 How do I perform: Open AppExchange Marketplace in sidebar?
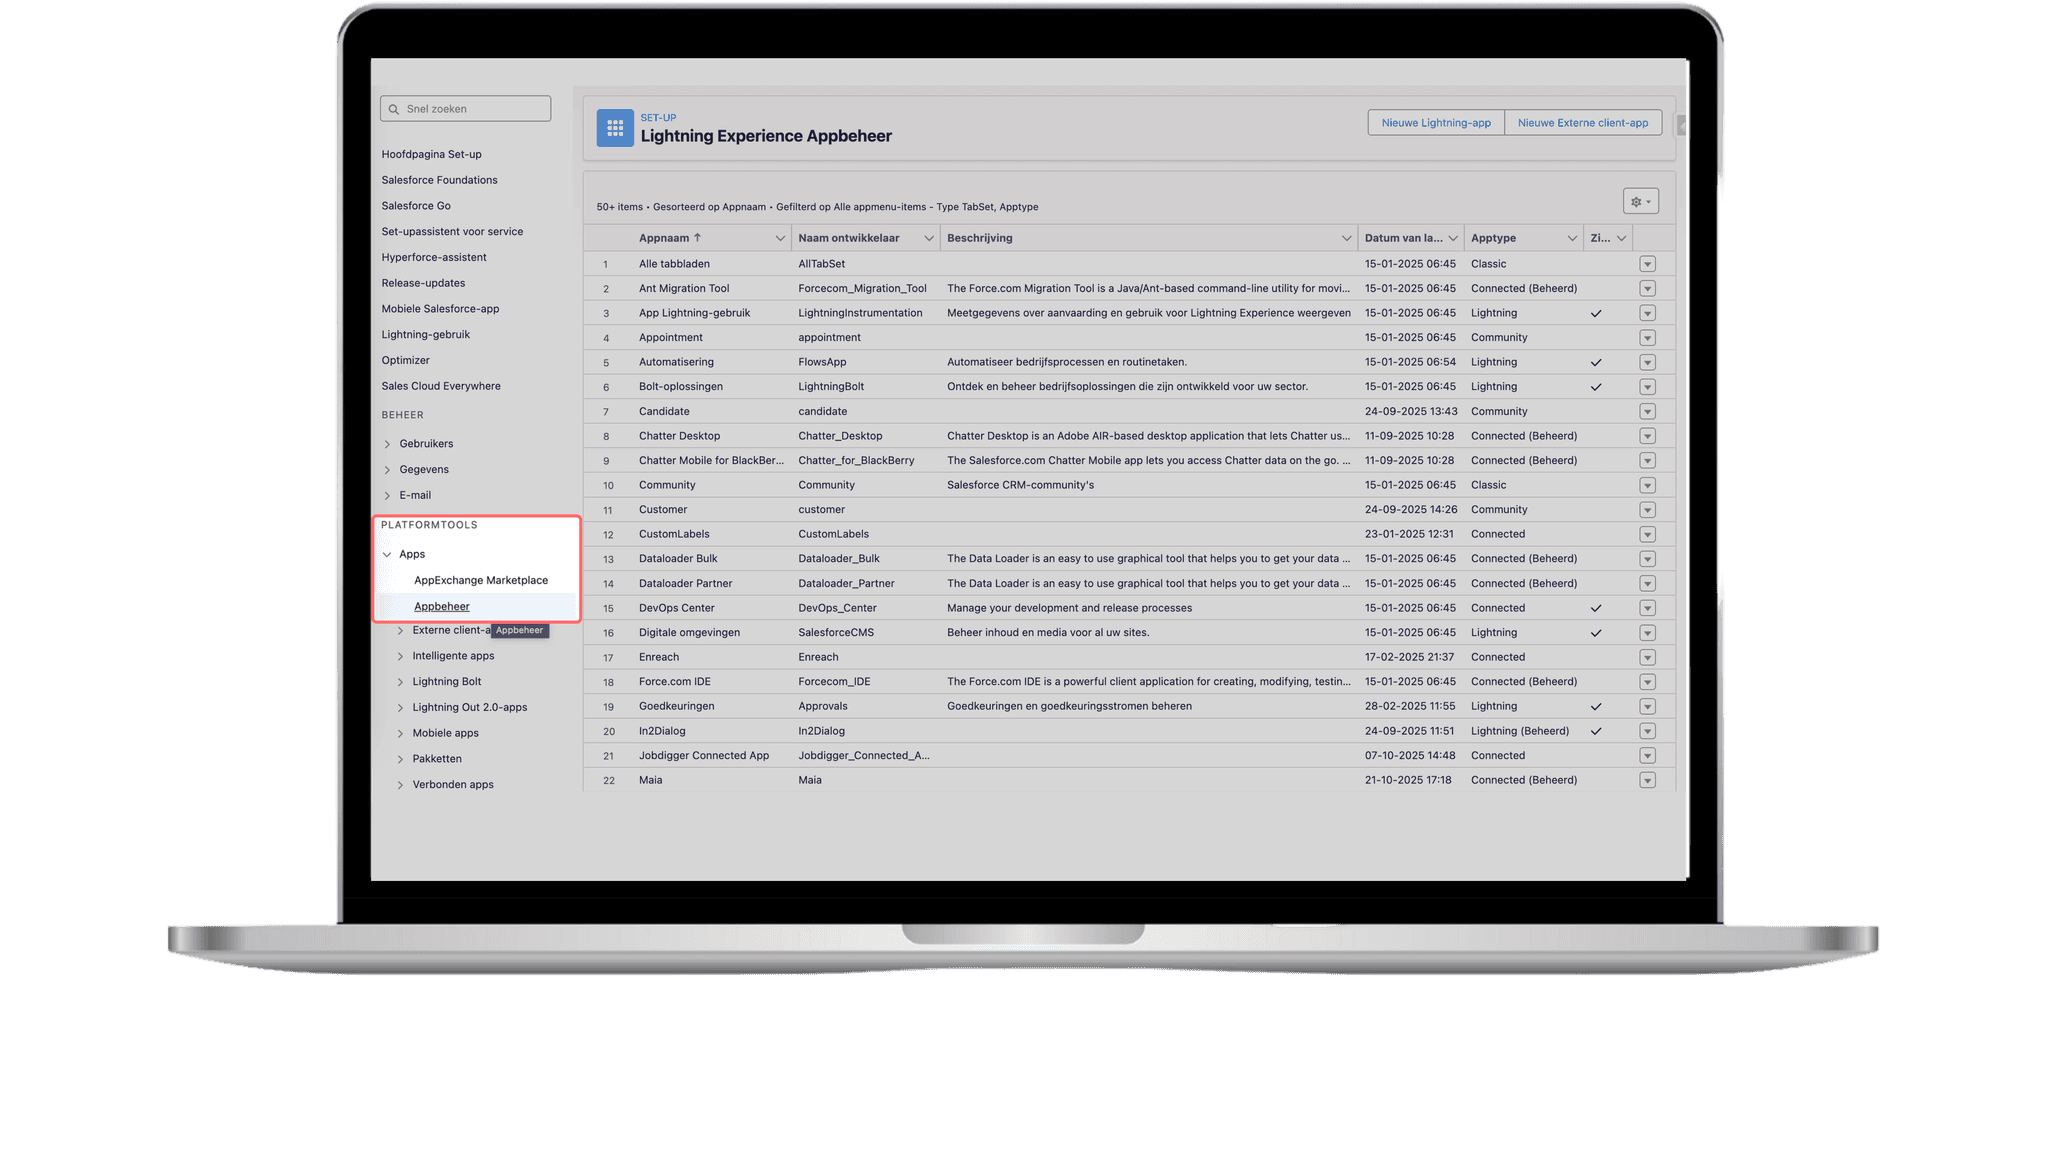pyautogui.click(x=481, y=580)
